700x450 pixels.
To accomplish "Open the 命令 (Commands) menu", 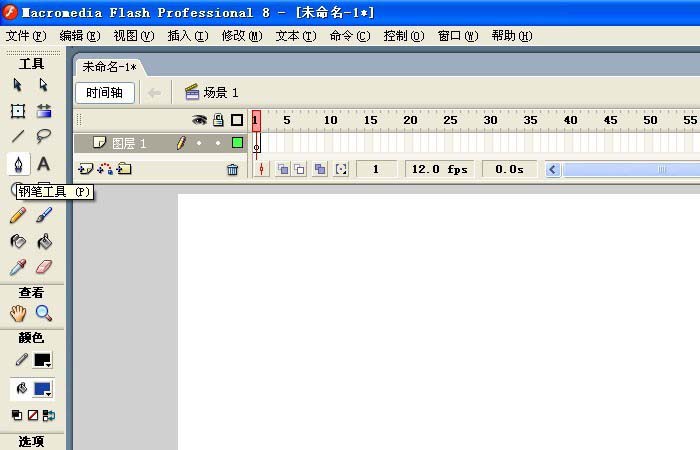I will [350, 36].
